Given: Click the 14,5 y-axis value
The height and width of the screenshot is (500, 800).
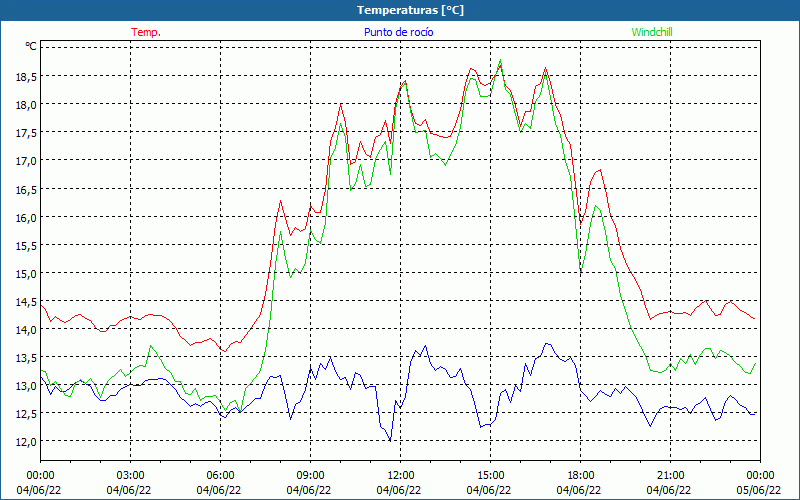Looking at the screenshot, I should pos(28,302).
